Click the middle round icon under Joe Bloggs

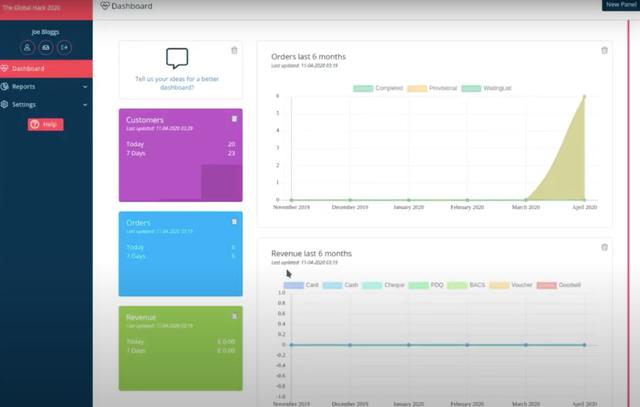46,47
